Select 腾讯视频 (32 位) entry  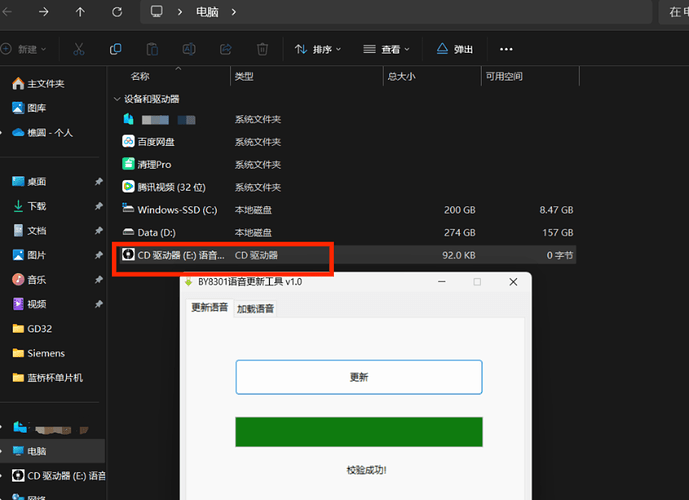click(170, 187)
